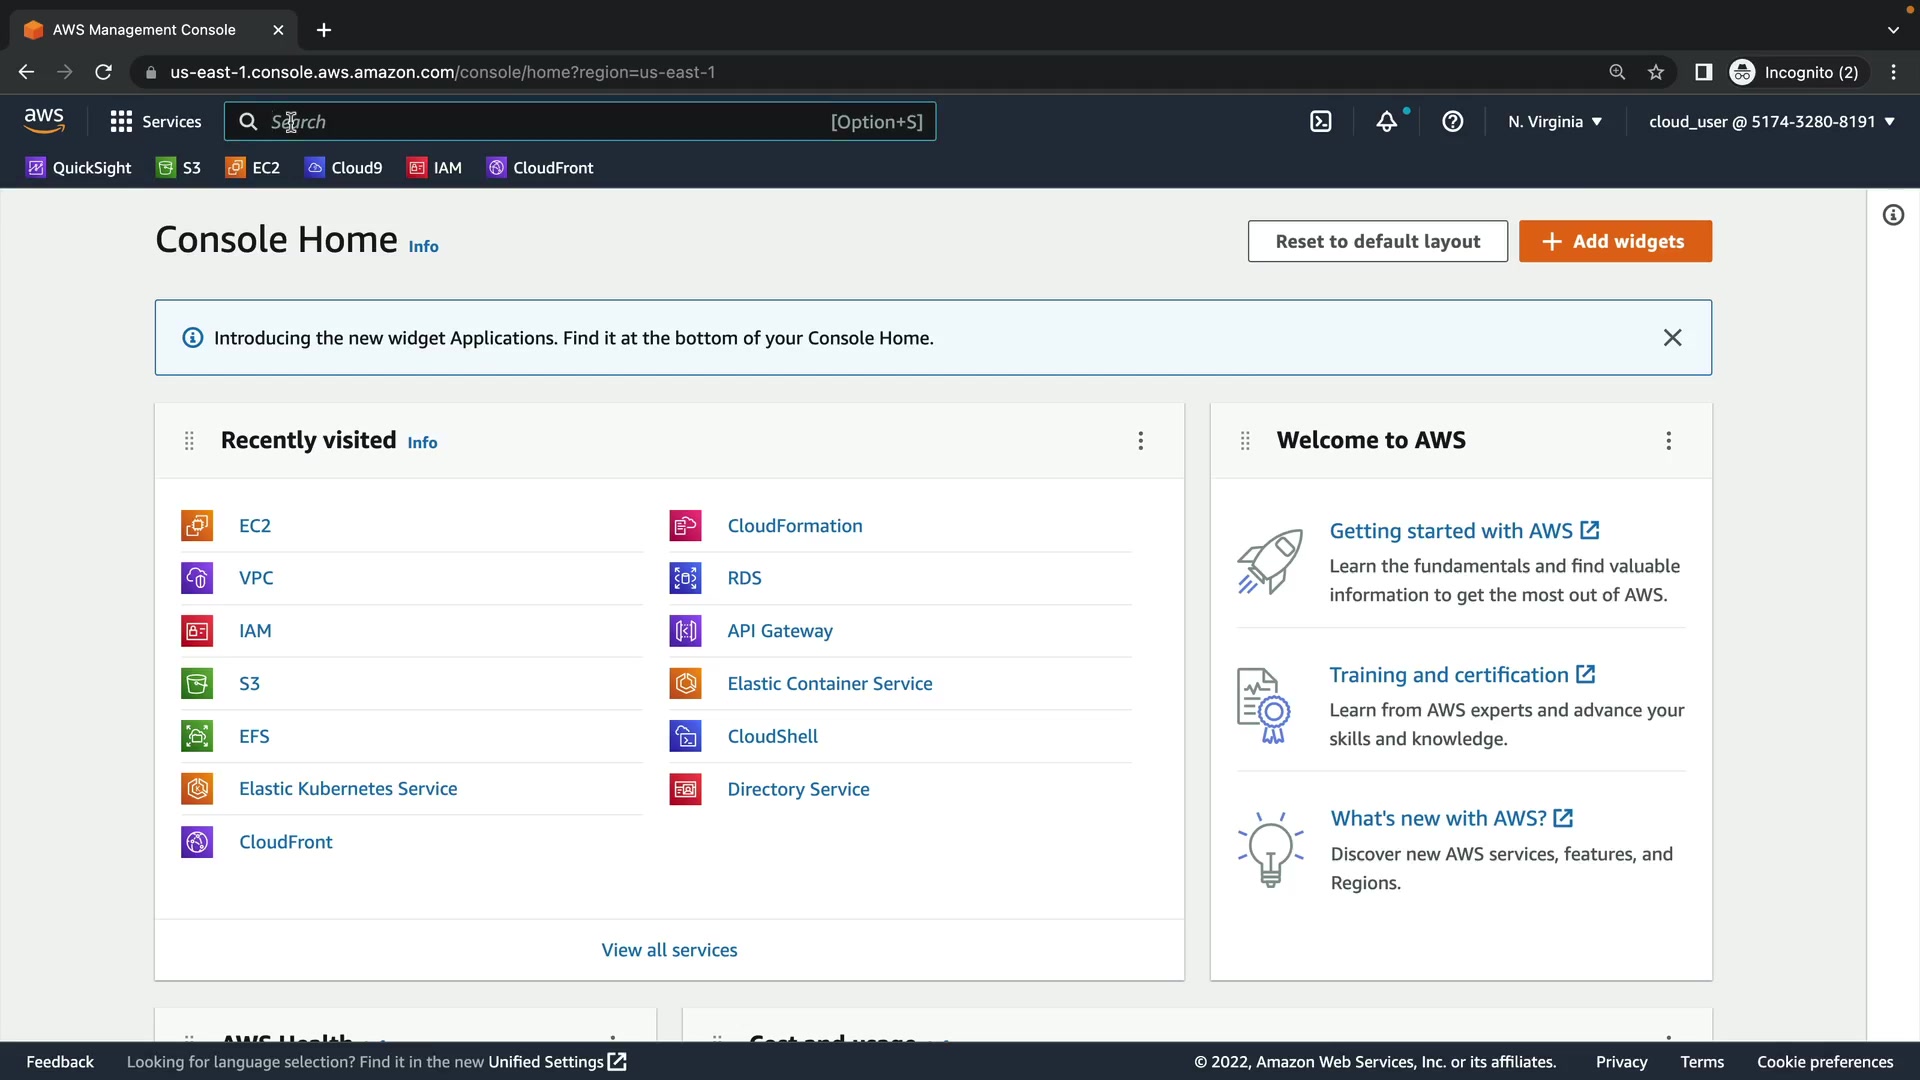
Task: Open the notifications bell
Action: (1387, 122)
